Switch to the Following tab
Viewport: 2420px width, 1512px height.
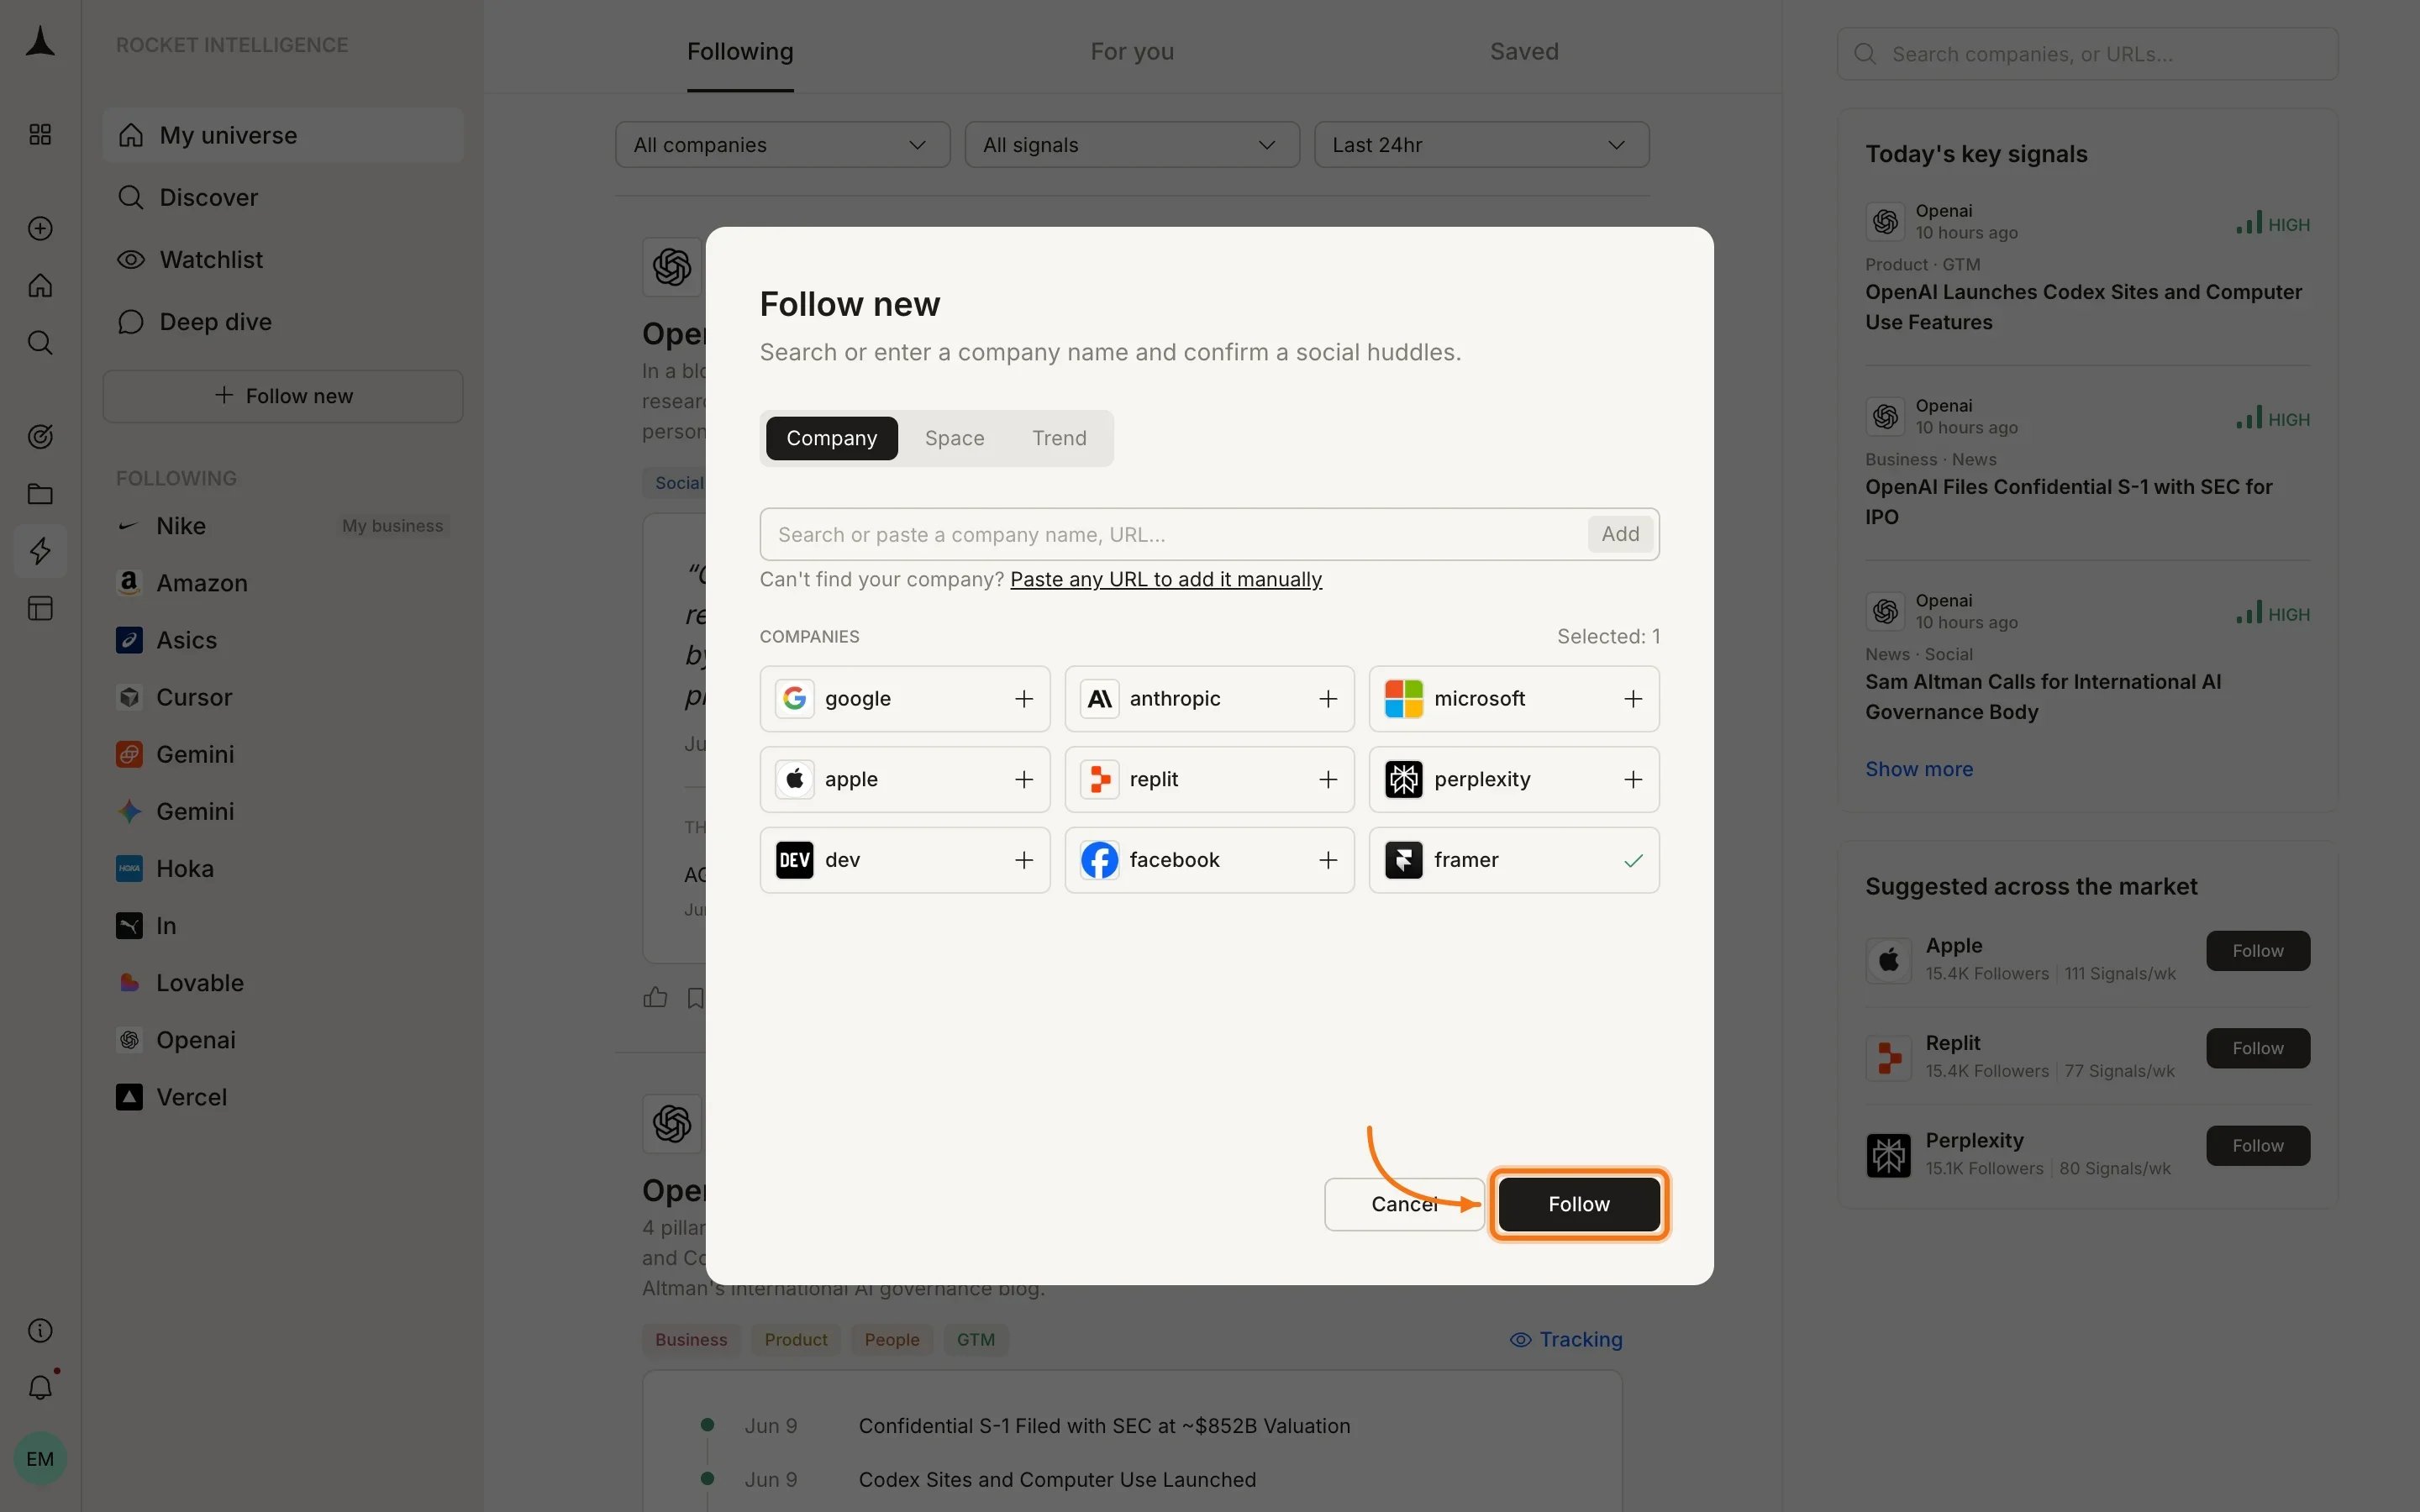point(740,51)
